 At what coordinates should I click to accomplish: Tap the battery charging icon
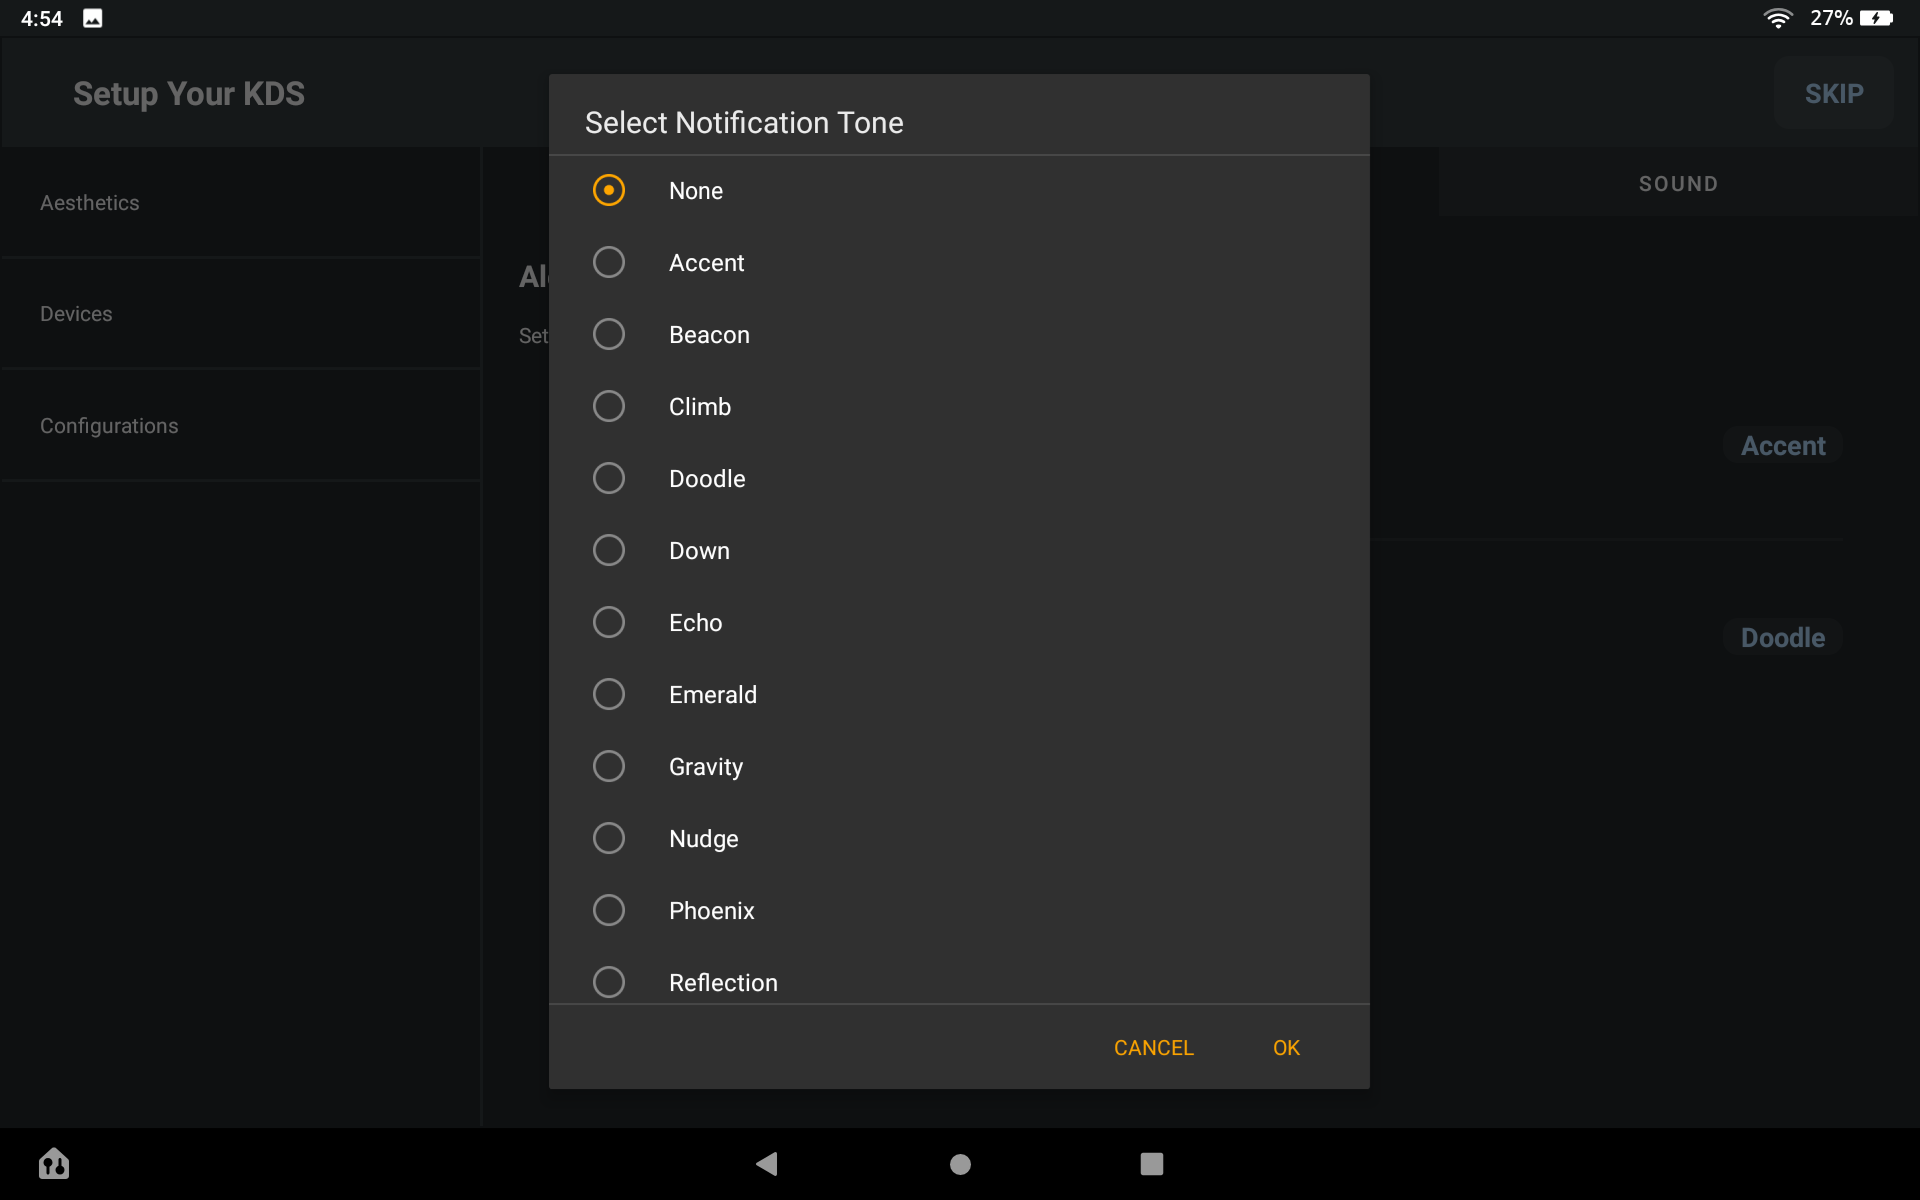click(x=1876, y=18)
